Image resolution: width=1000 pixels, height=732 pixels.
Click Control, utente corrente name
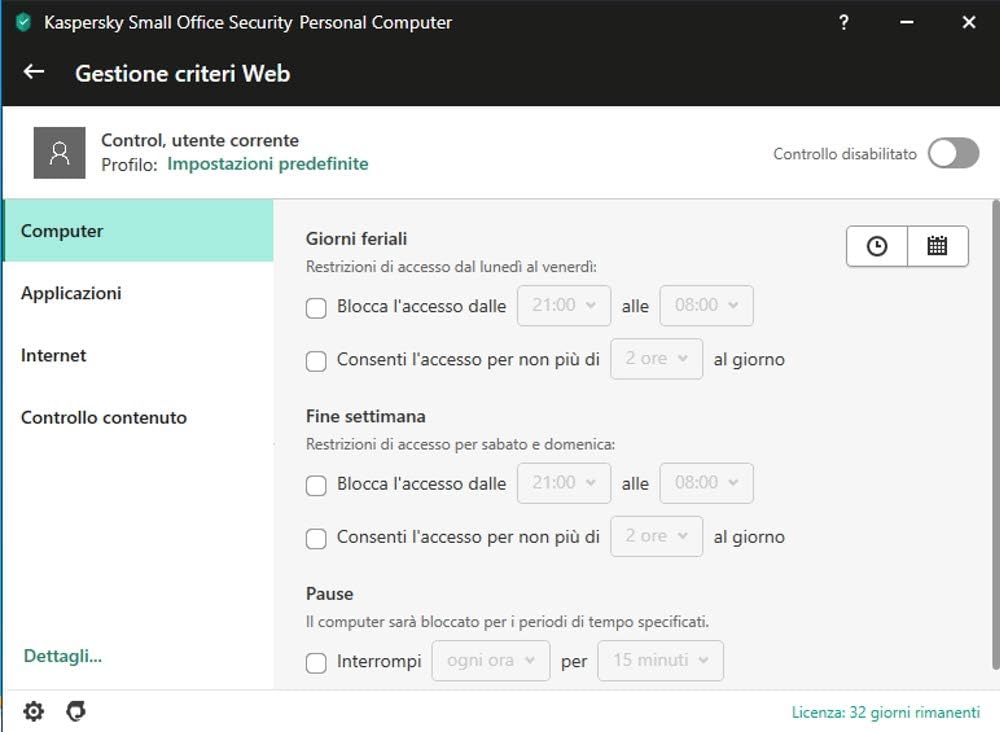tap(200, 140)
